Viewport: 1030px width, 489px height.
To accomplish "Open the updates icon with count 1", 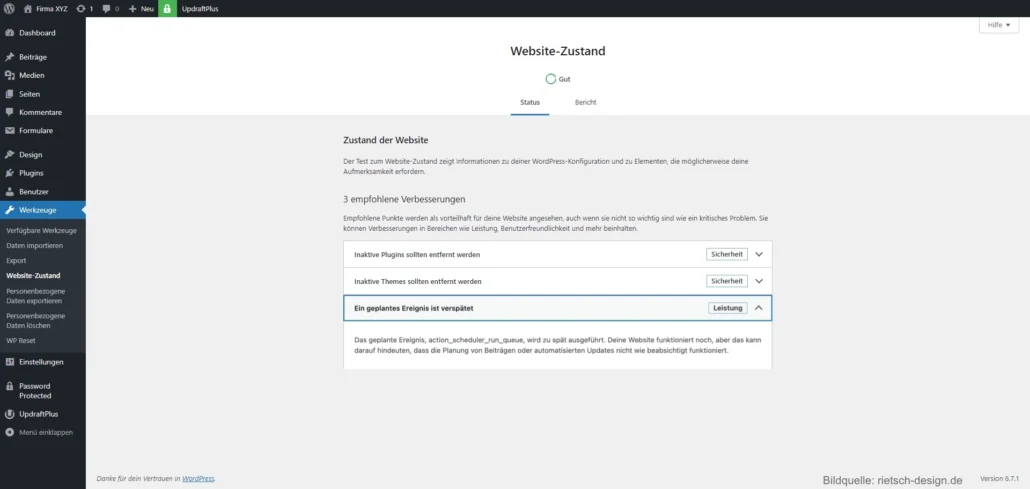I will click(x=81, y=9).
